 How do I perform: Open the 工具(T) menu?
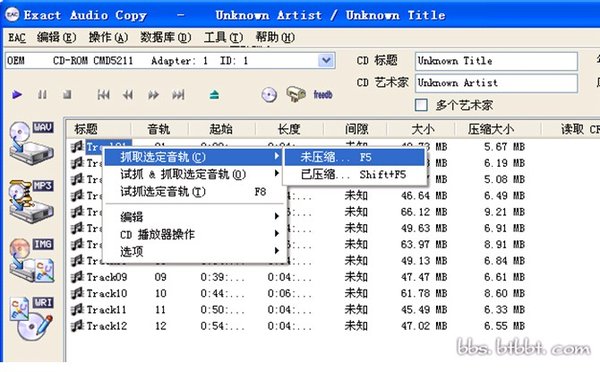223,38
